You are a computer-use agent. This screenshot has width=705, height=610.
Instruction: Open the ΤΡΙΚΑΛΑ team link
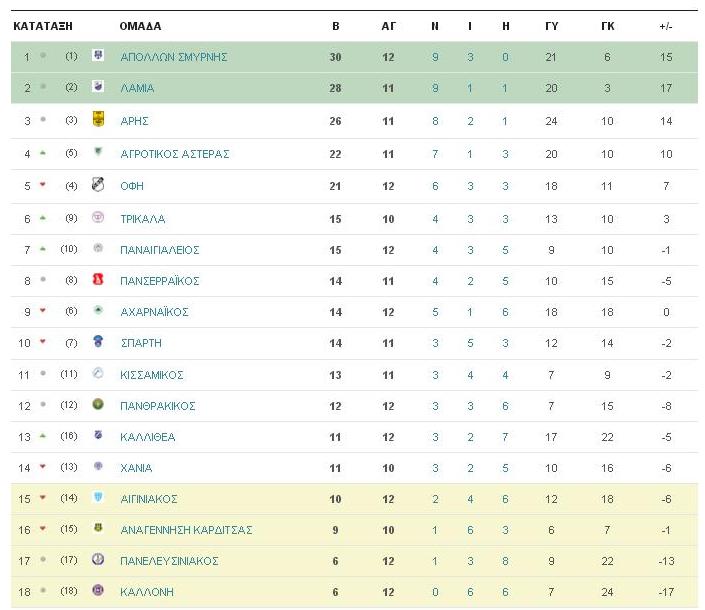tap(143, 219)
